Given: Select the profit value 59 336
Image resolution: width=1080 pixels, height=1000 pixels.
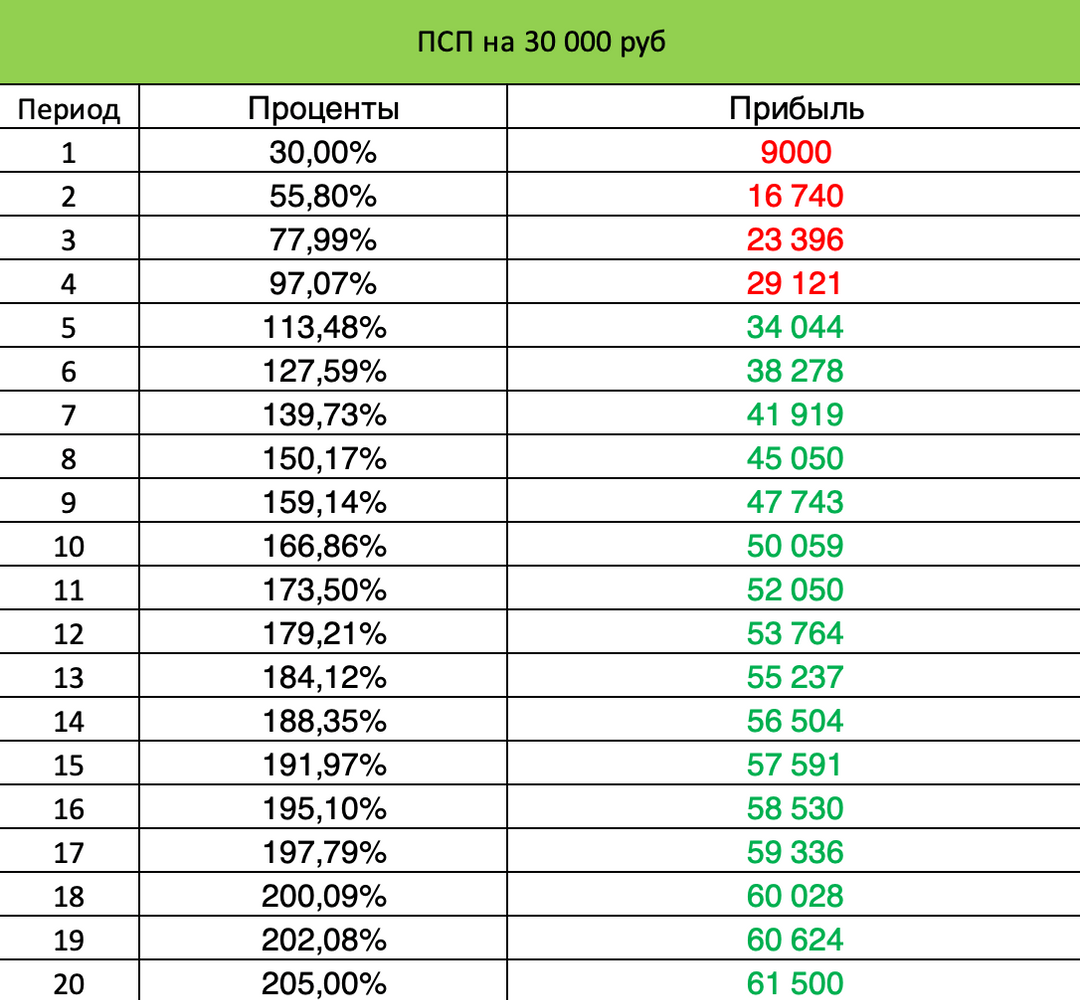Looking at the screenshot, I should coord(795,852).
